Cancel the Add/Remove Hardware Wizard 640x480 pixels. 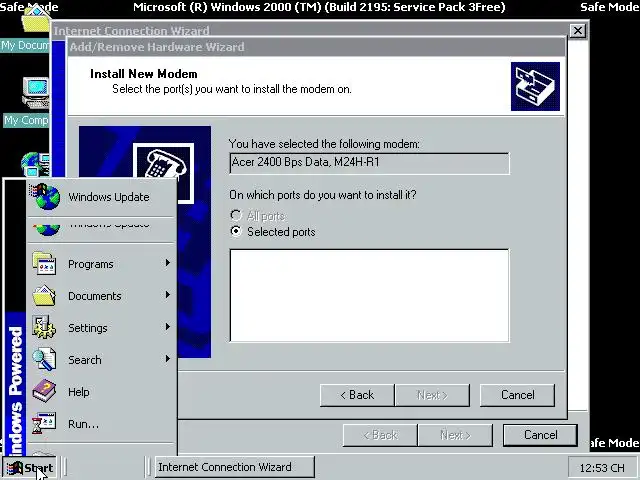(518, 395)
